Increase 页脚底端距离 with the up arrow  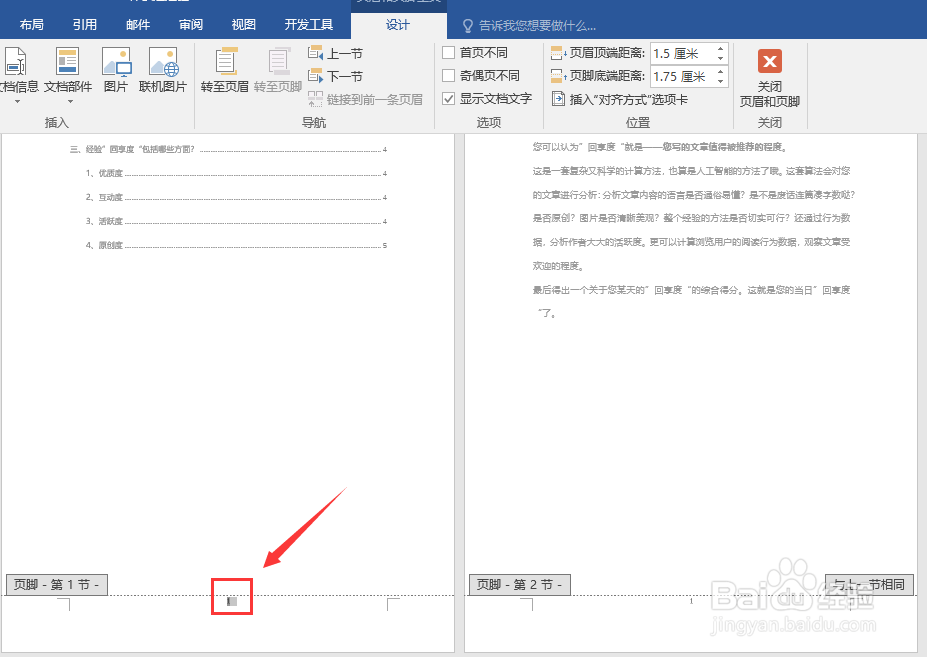click(720, 72)
